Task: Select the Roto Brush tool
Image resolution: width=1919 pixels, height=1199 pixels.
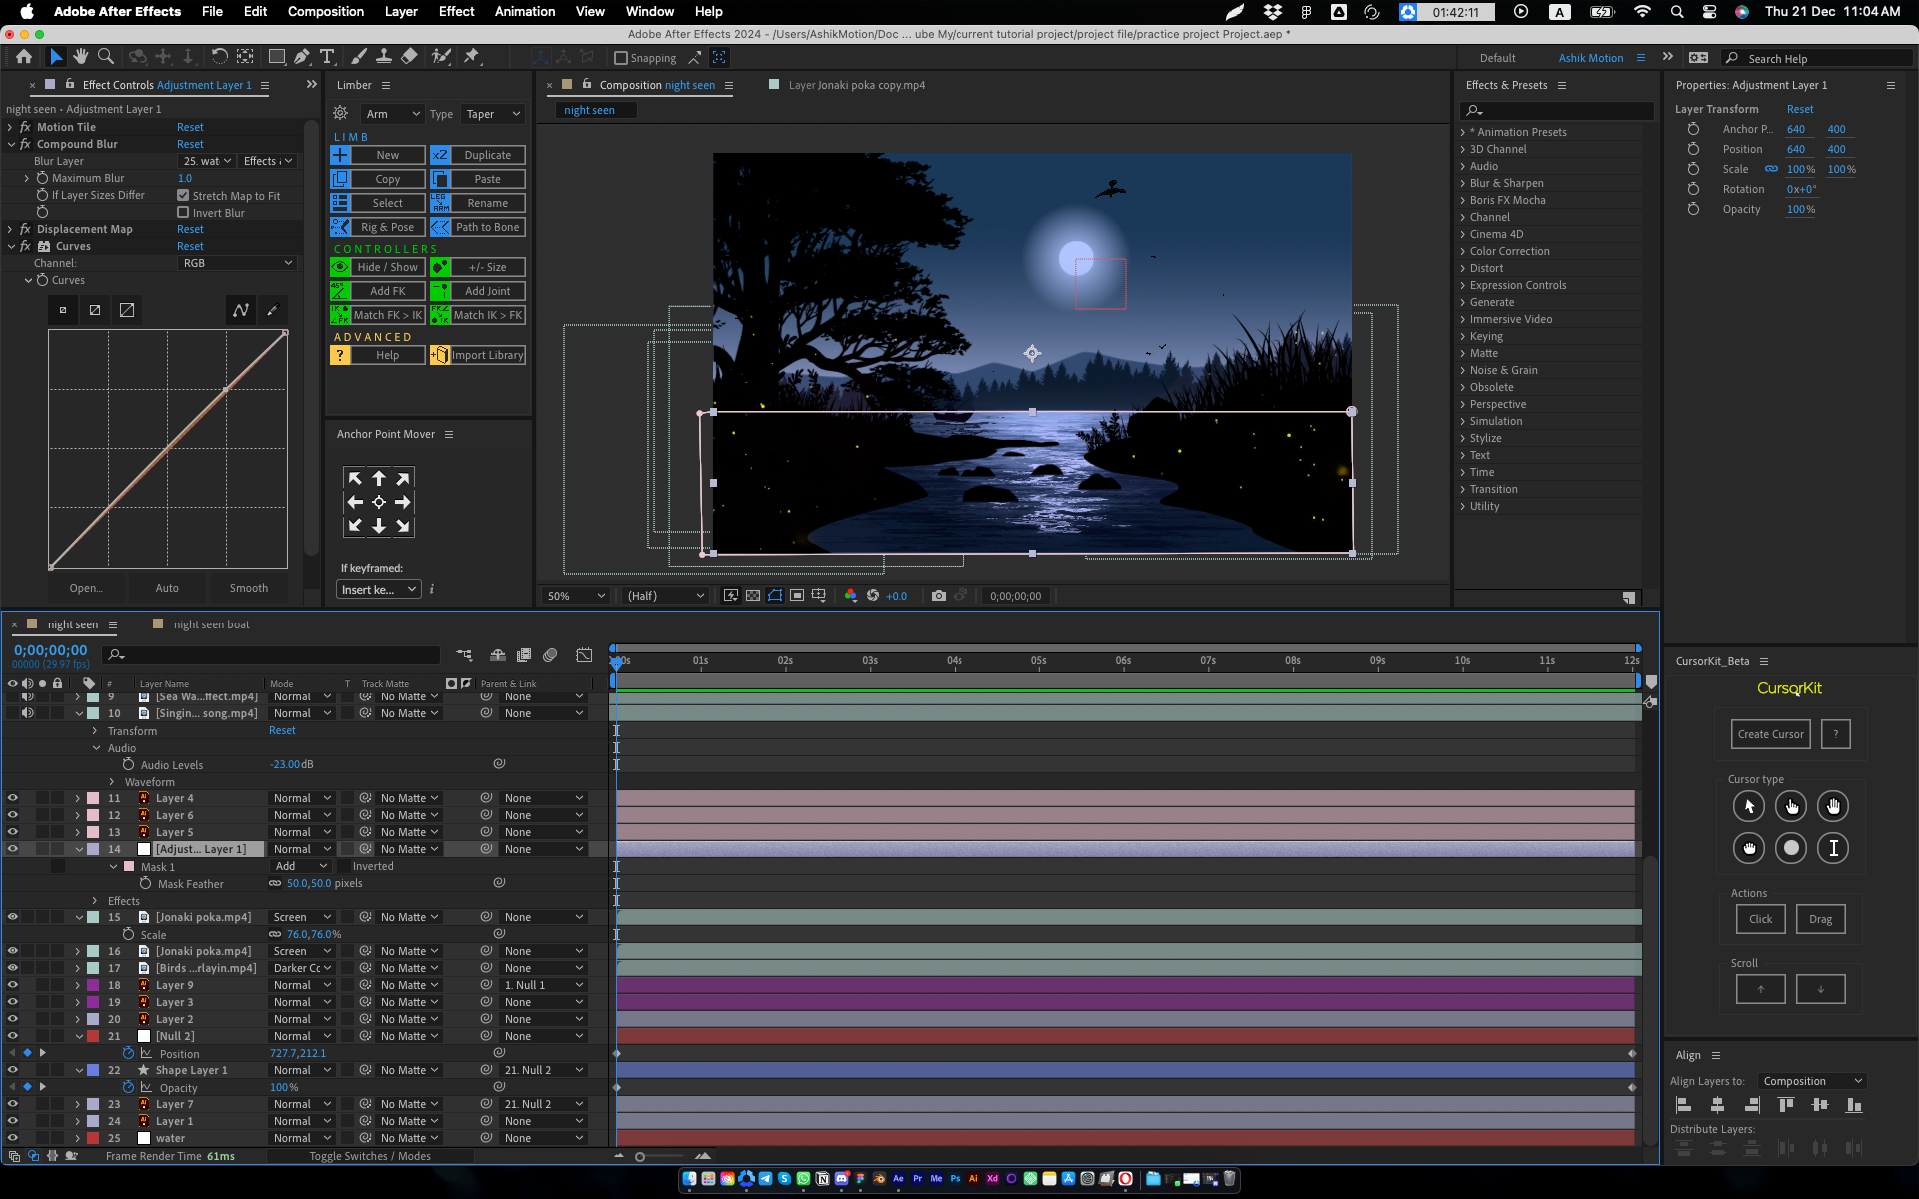Action: click(x=438, y=57)
